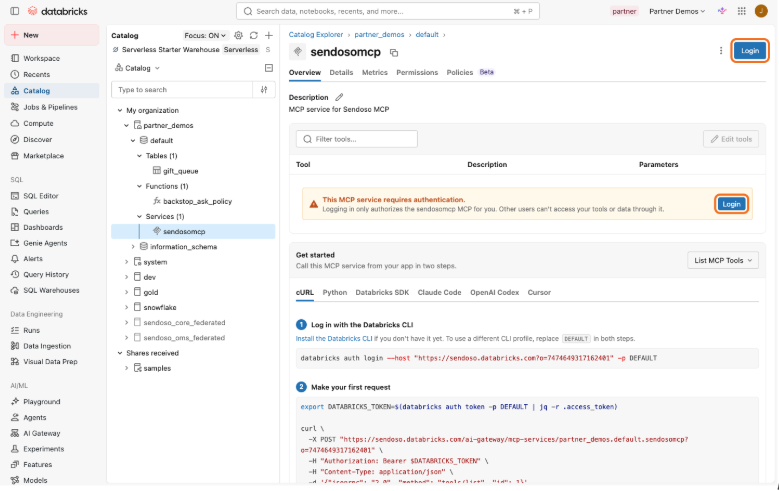Click Login in the authentication warning

(x=731, y=204)
